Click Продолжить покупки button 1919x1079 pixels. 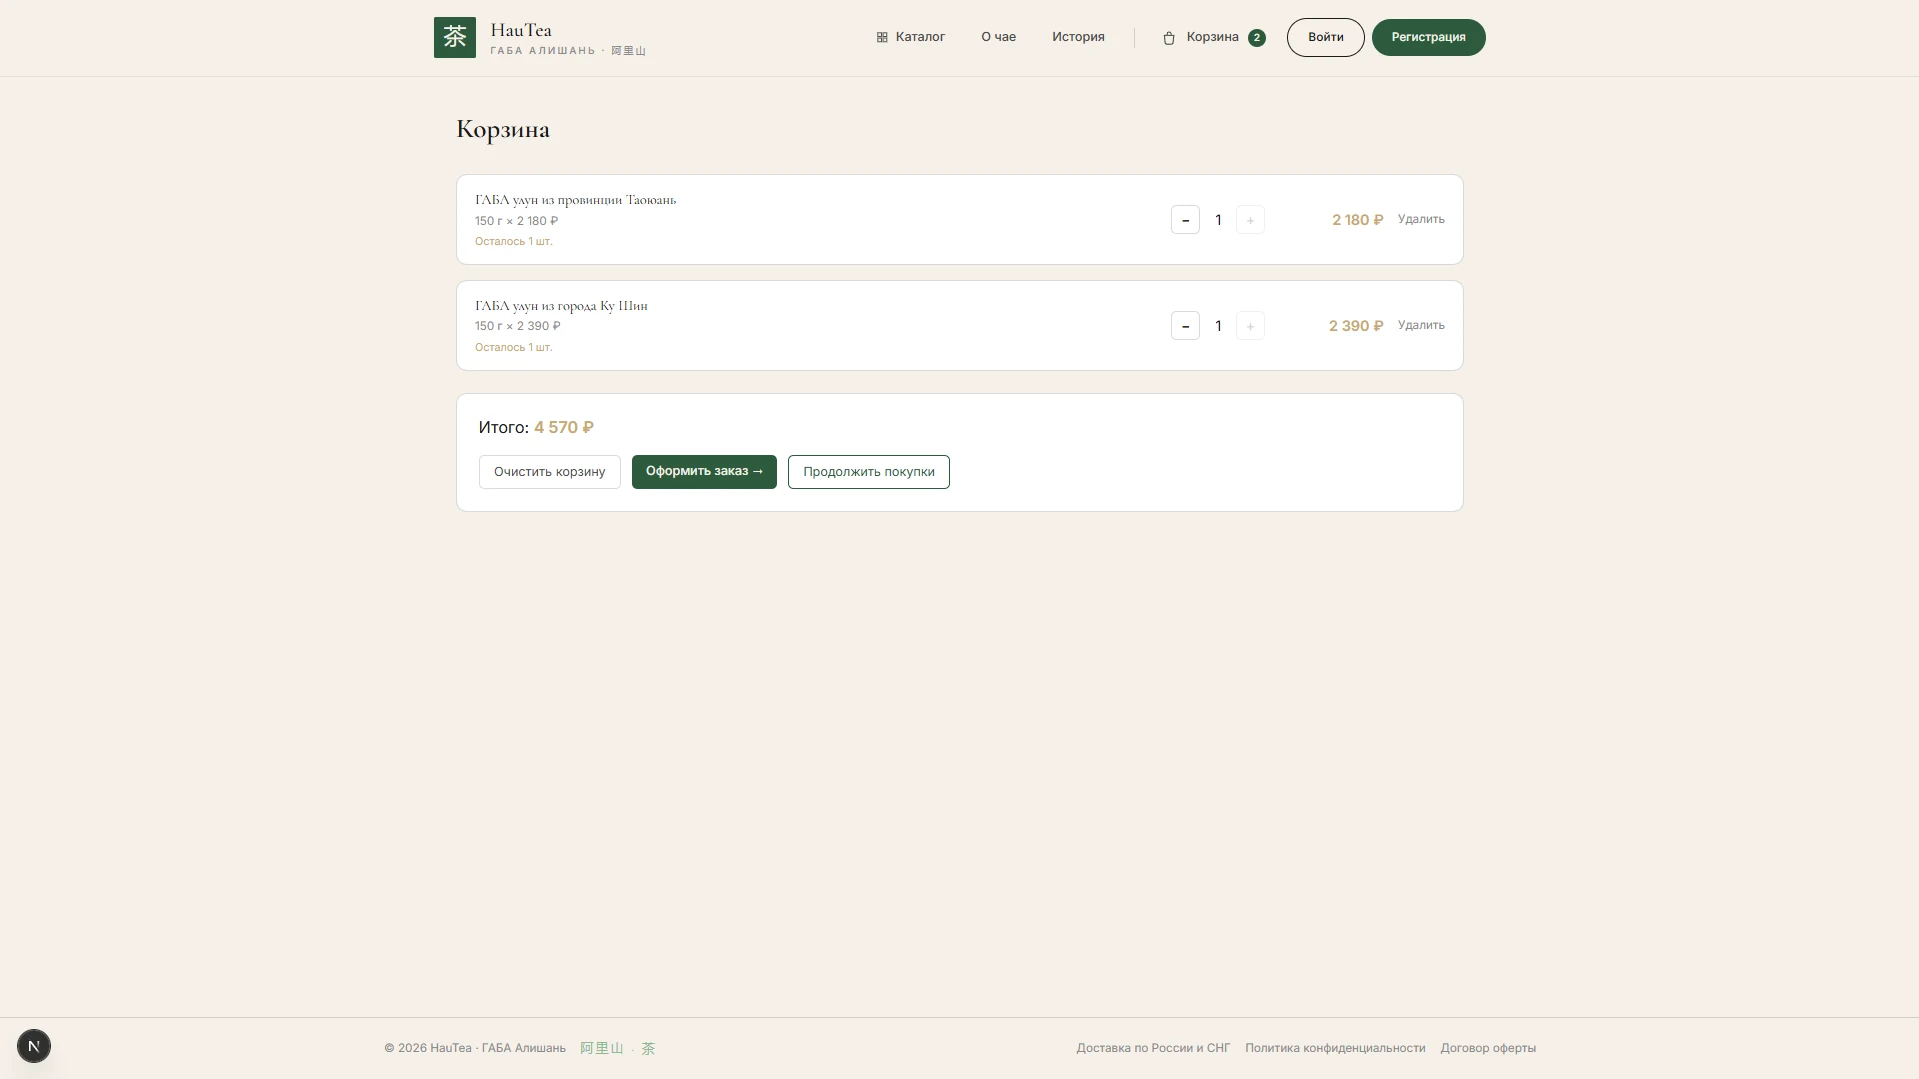868,472
